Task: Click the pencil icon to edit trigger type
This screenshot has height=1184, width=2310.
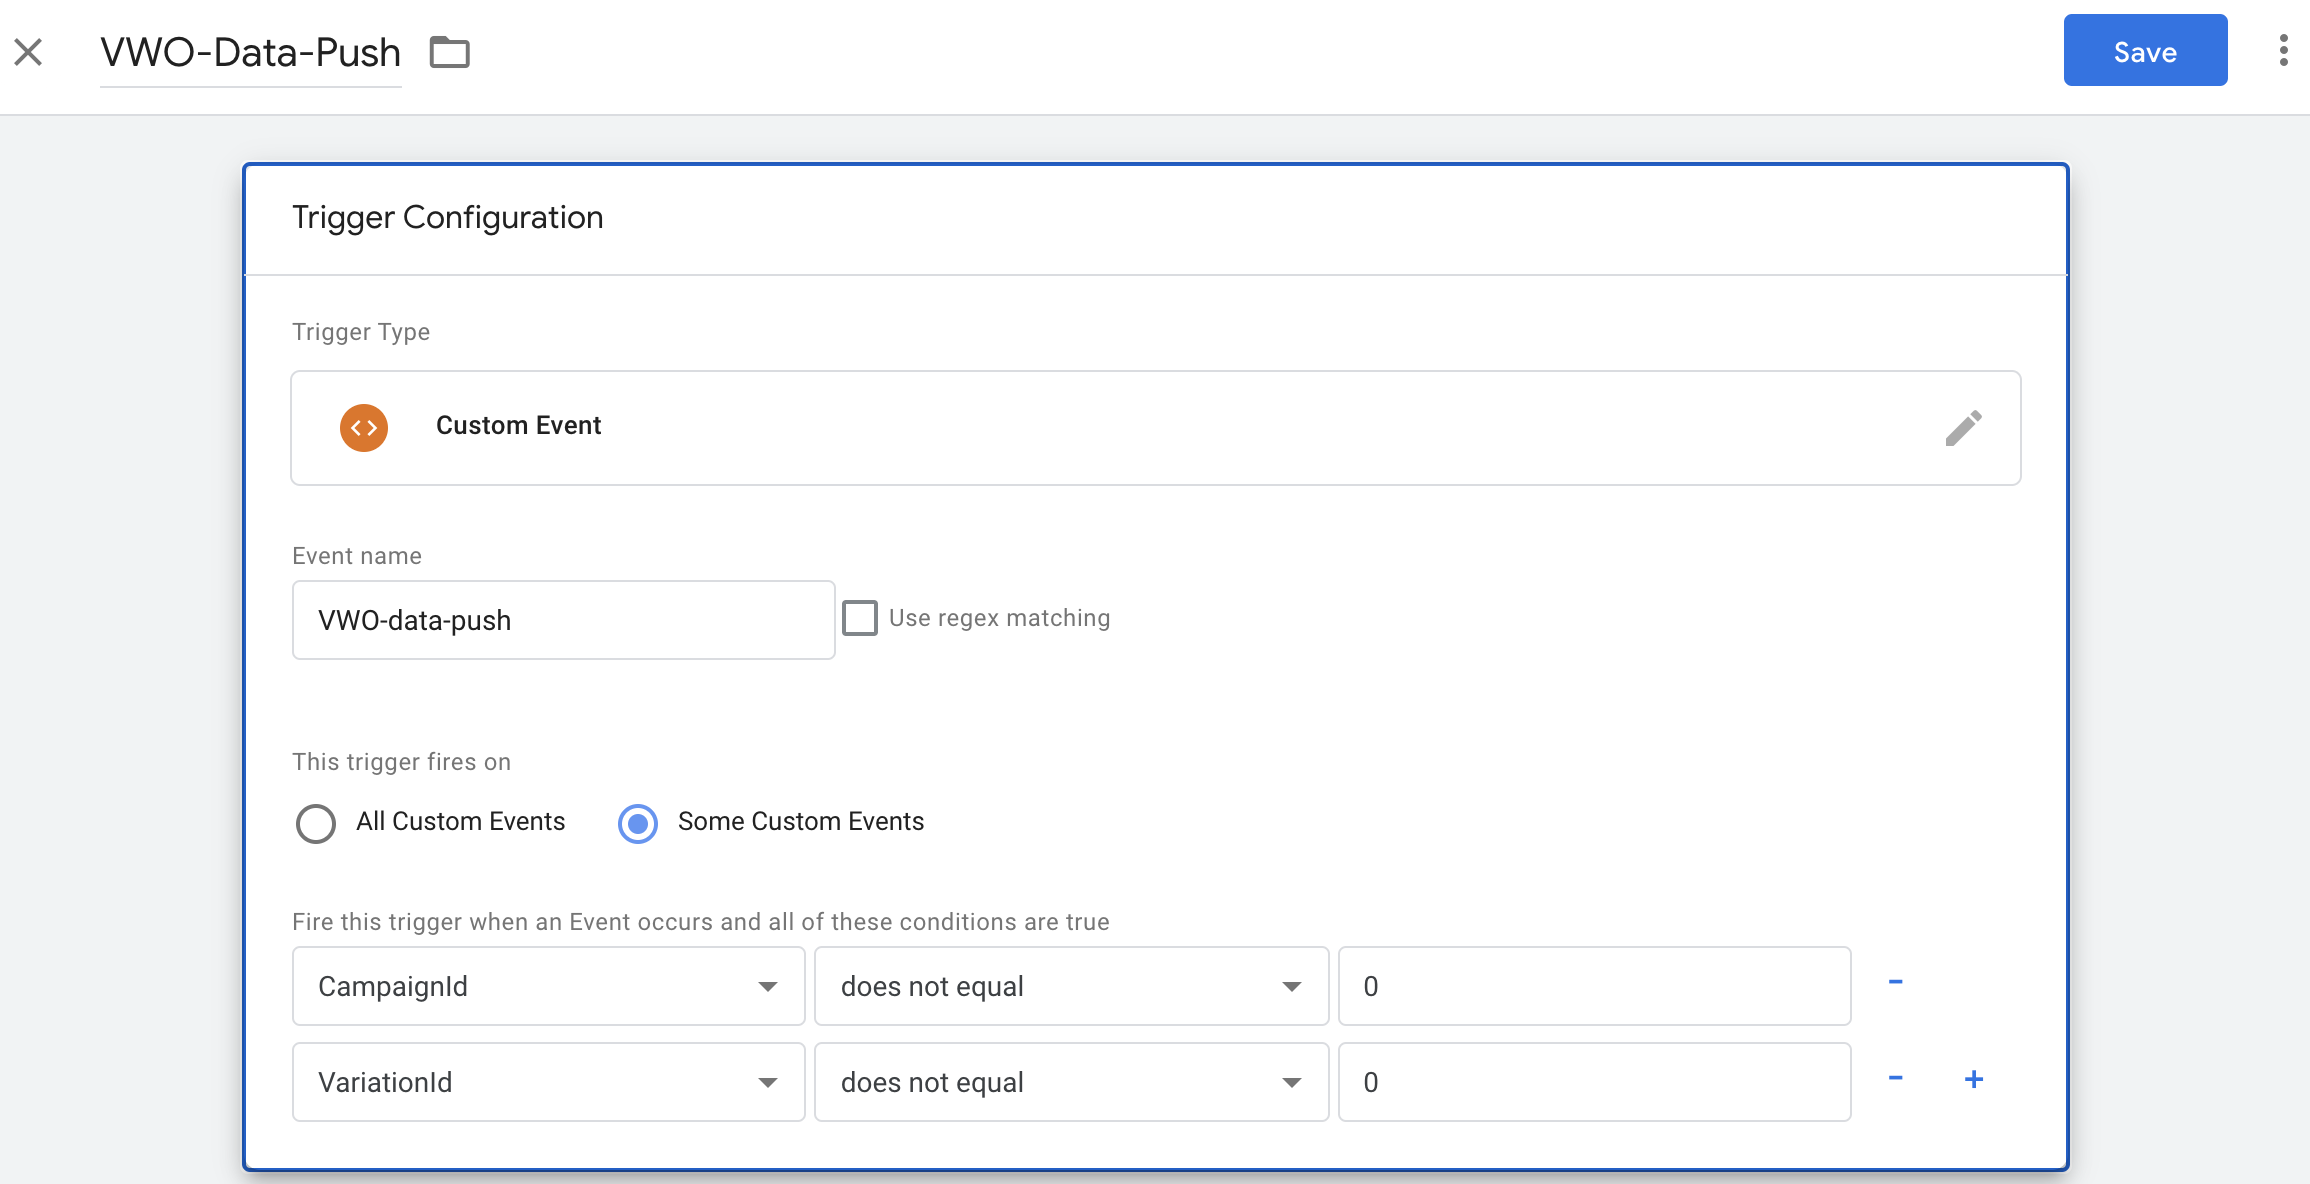Action: 1963,428
